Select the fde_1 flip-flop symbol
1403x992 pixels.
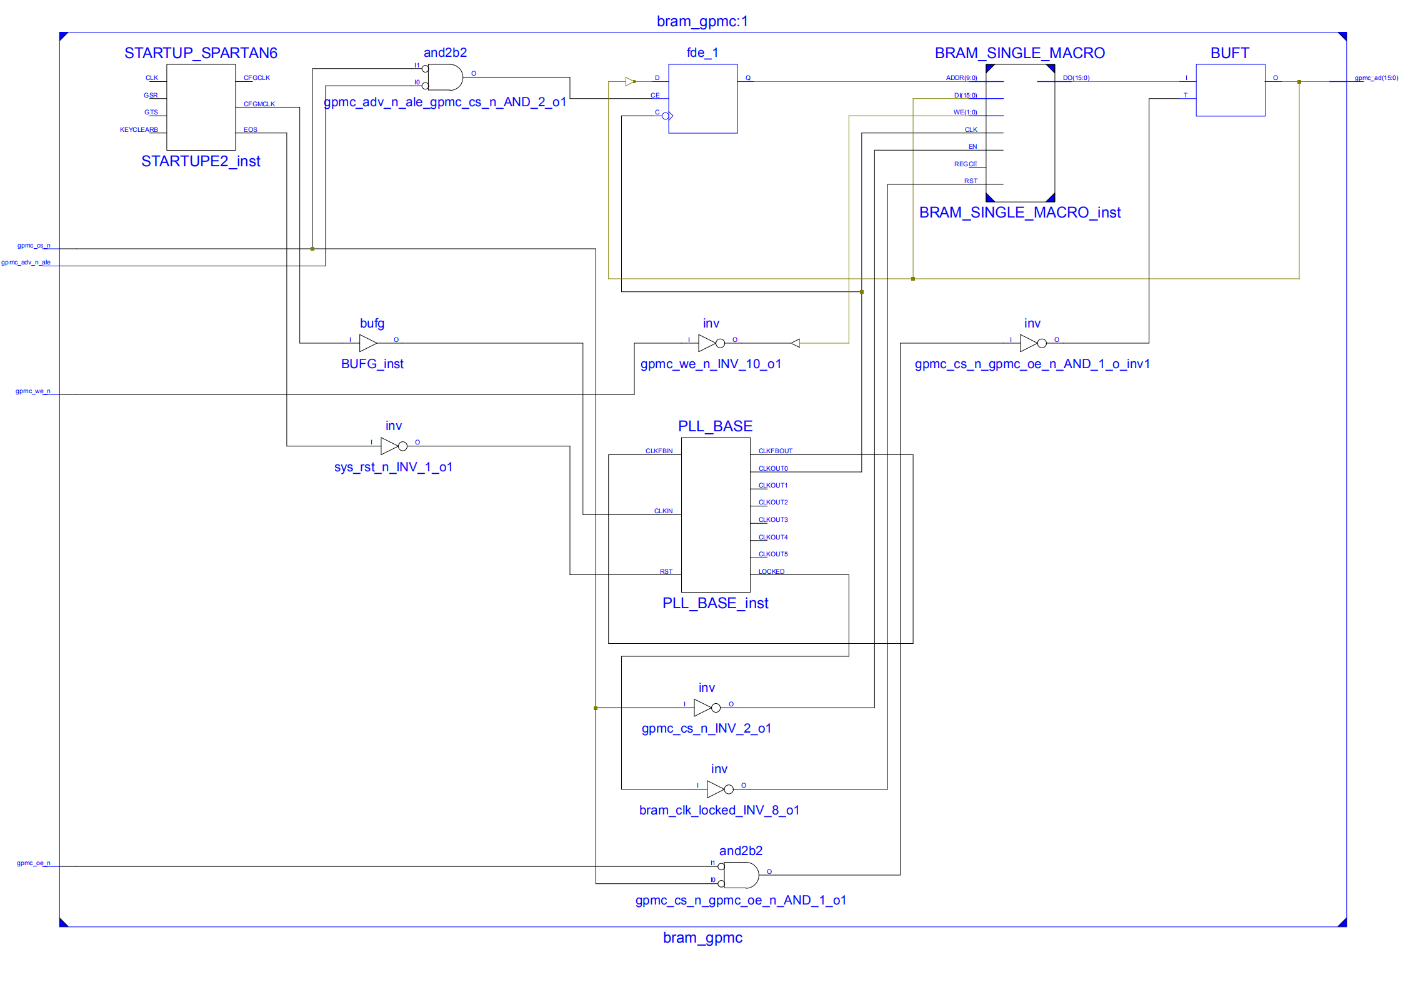(702, 97)
